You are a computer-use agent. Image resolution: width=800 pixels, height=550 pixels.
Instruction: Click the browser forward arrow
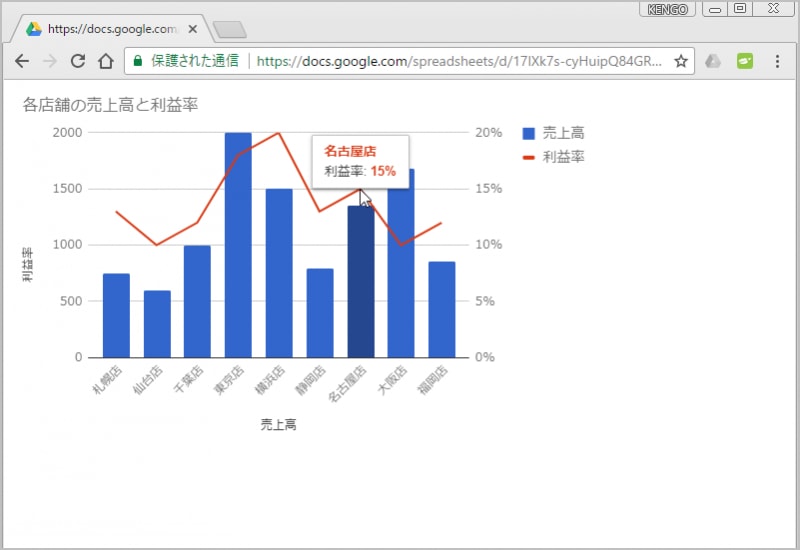coord(50,61)
